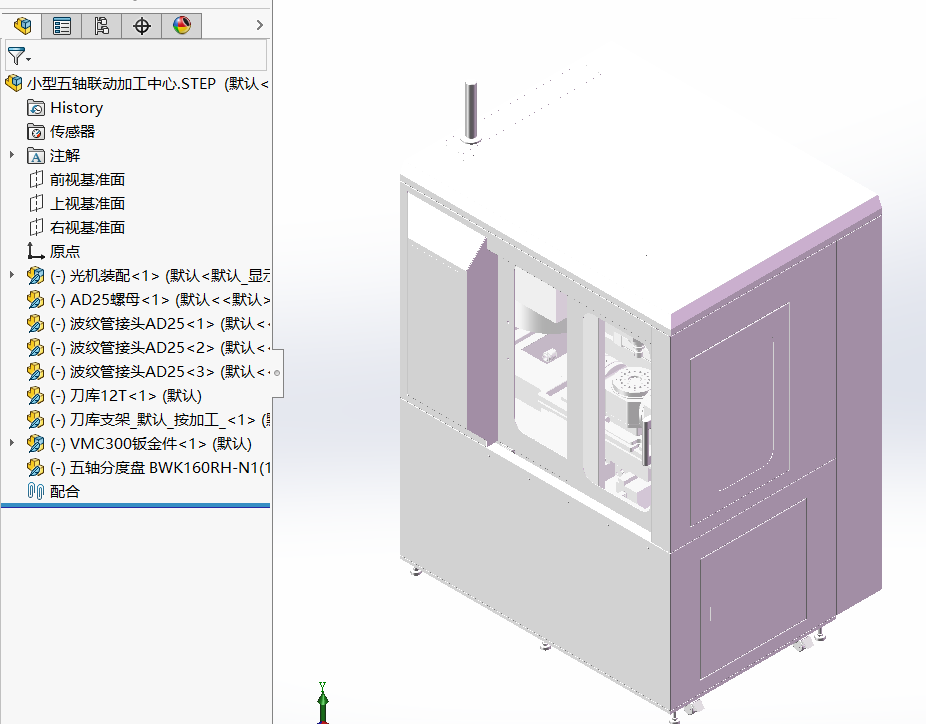Switch to the PropertyManager tab

click(62, 25)
